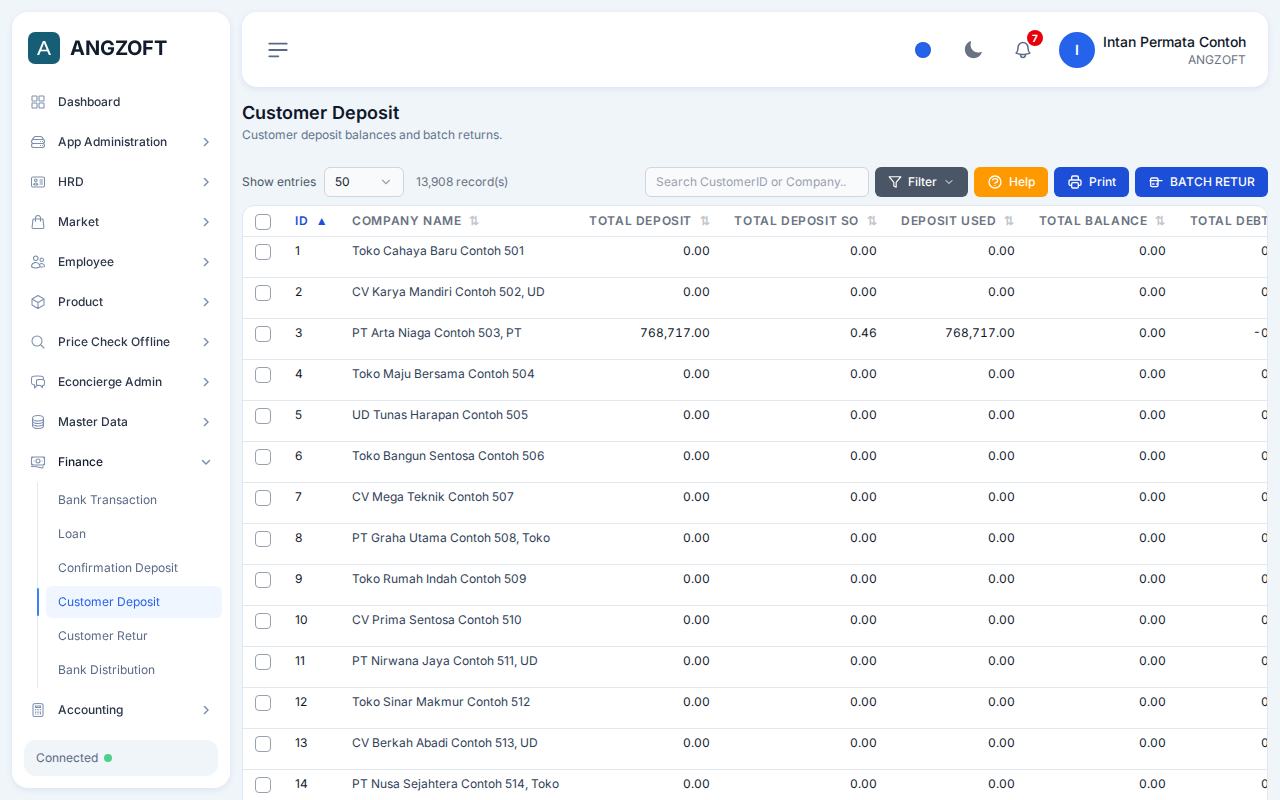Open the Show entries dropdown
The height and width of the screenshot is (800, 1280).
click(364, 182)
